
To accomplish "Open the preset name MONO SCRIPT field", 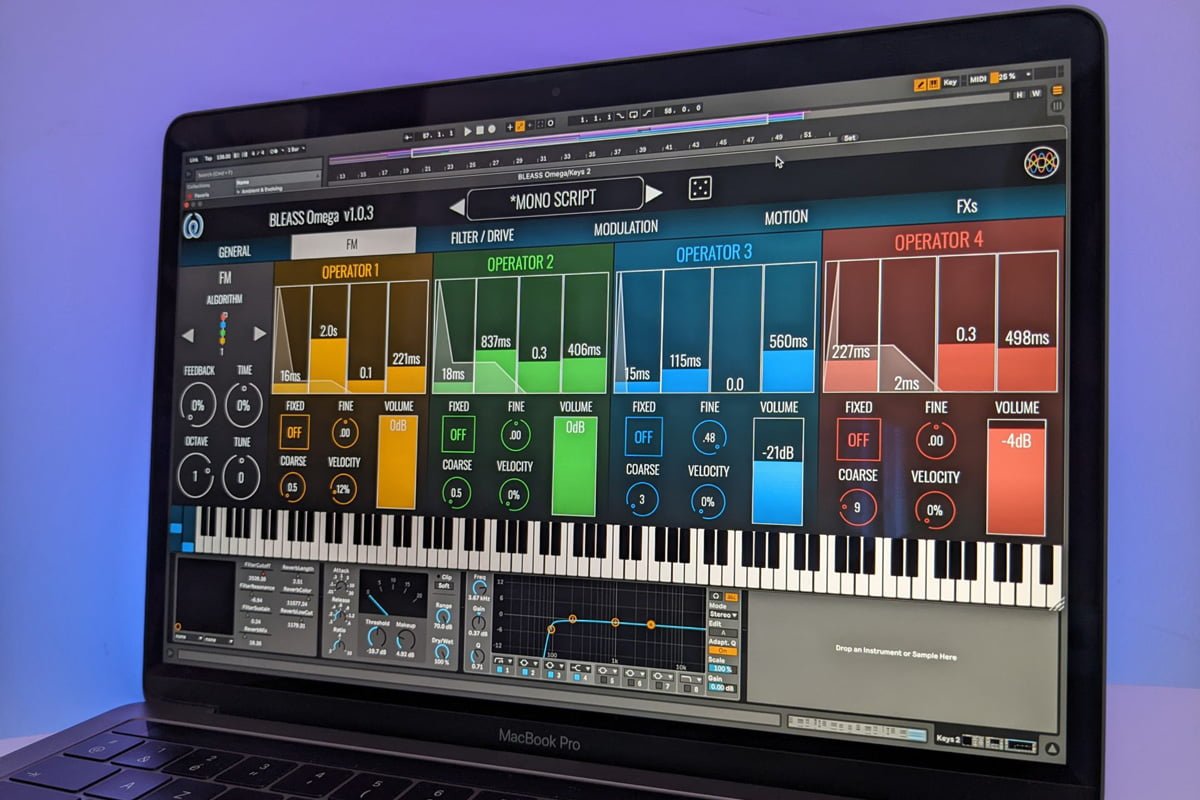I will pyautogui.click(x=554, y=198).
